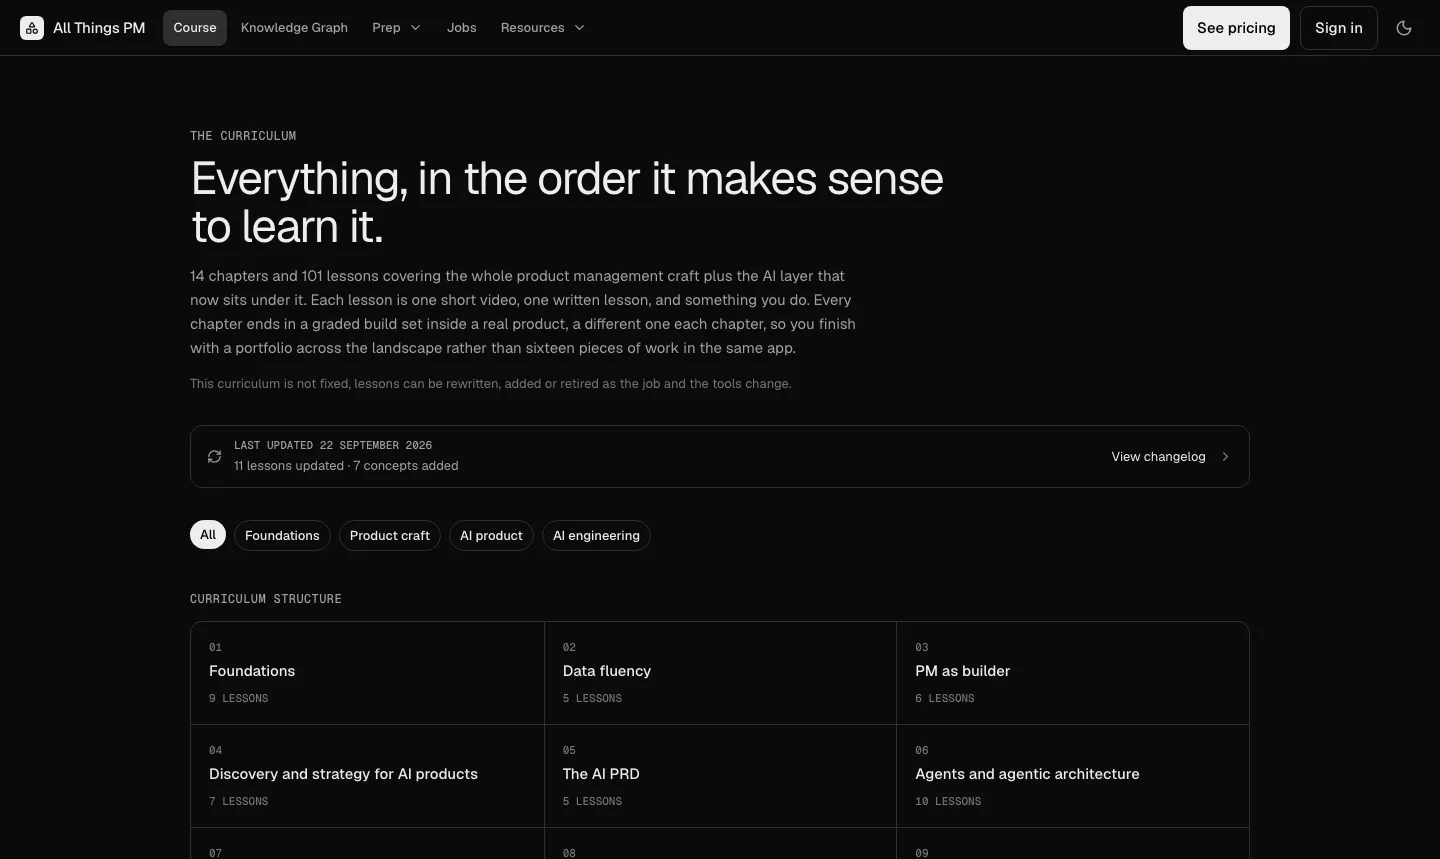
Task: Expand the Resources dropdown menu
Action: 543,28
